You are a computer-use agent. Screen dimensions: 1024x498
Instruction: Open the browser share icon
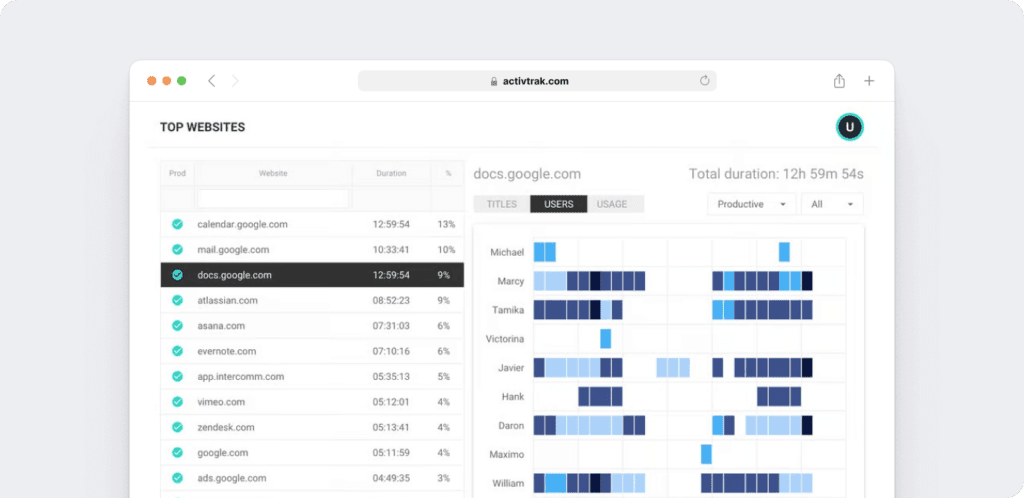(x=839, y=81)
